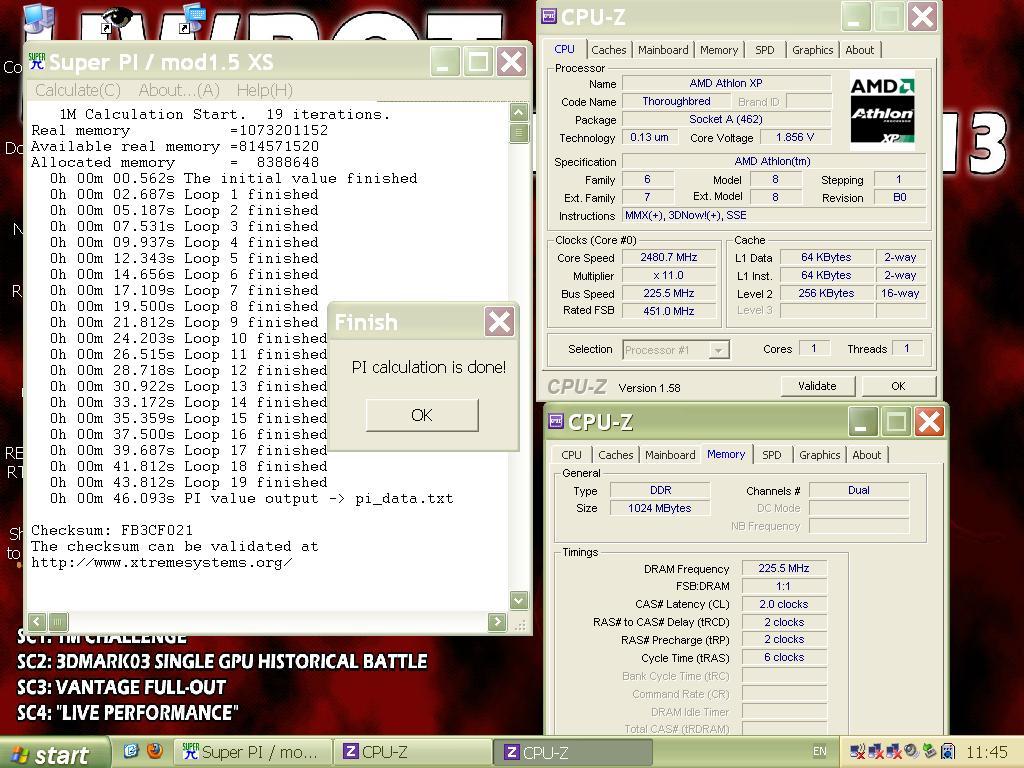The width and height of the screenshot is (1024, 768).
Task: Select Mainboard tab in CPU-Z memory window
Action: point(670,455)
